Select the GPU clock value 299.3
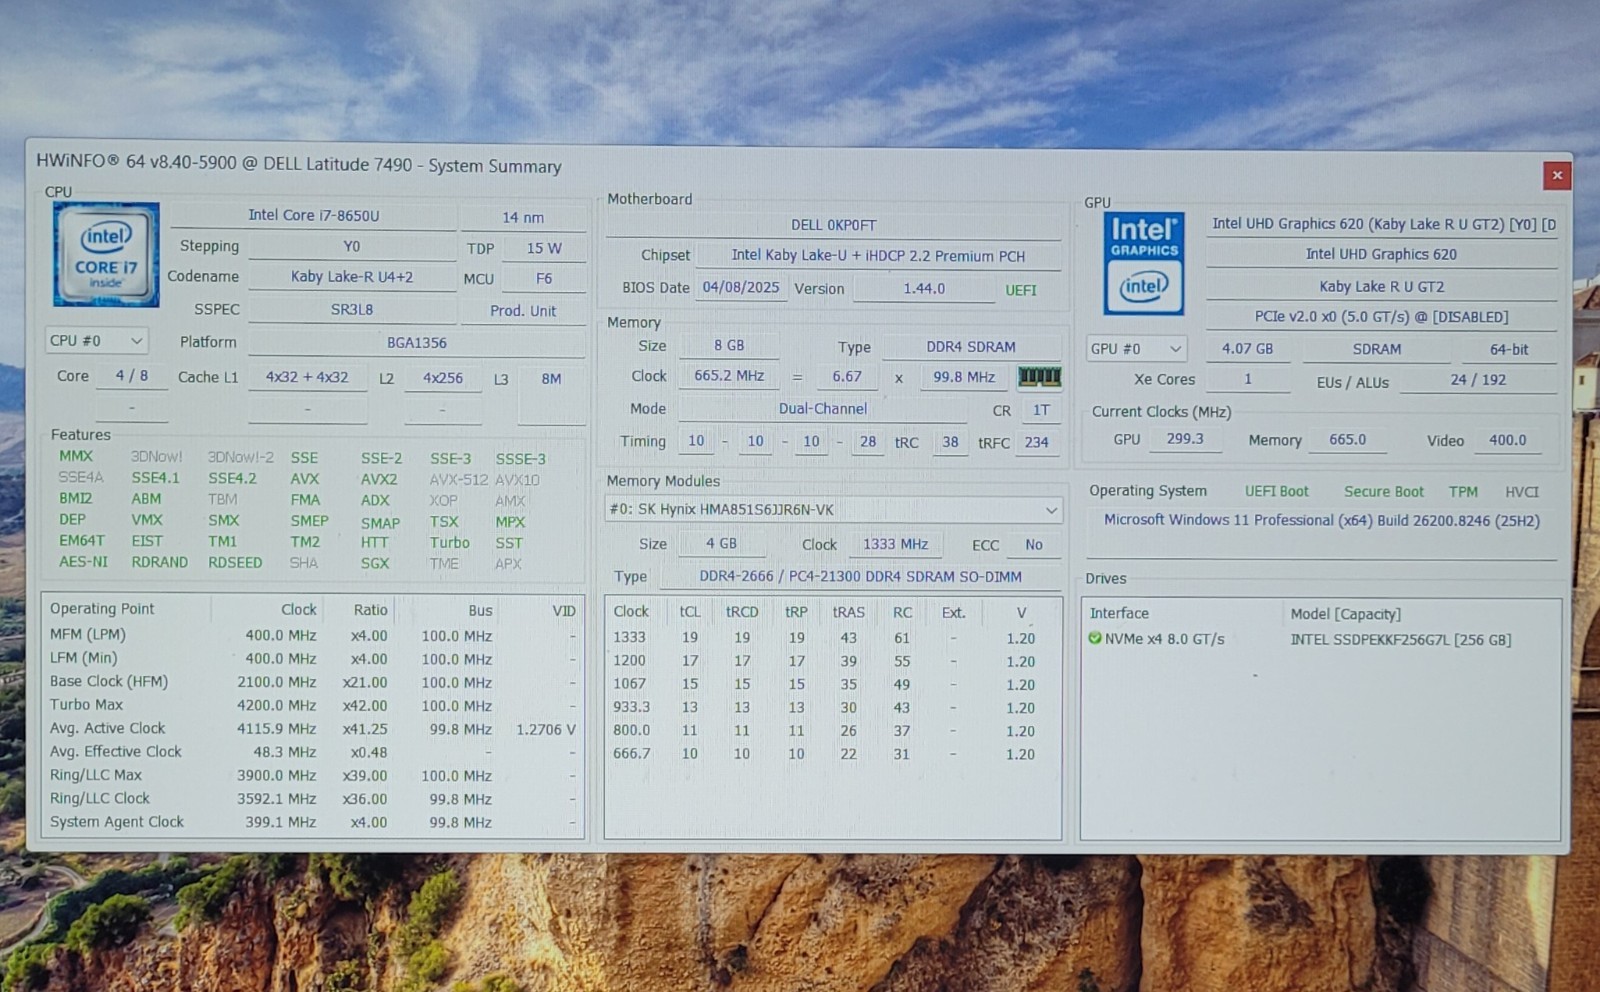Viewport: 1600px width, 992px height. pos(1185,439)
